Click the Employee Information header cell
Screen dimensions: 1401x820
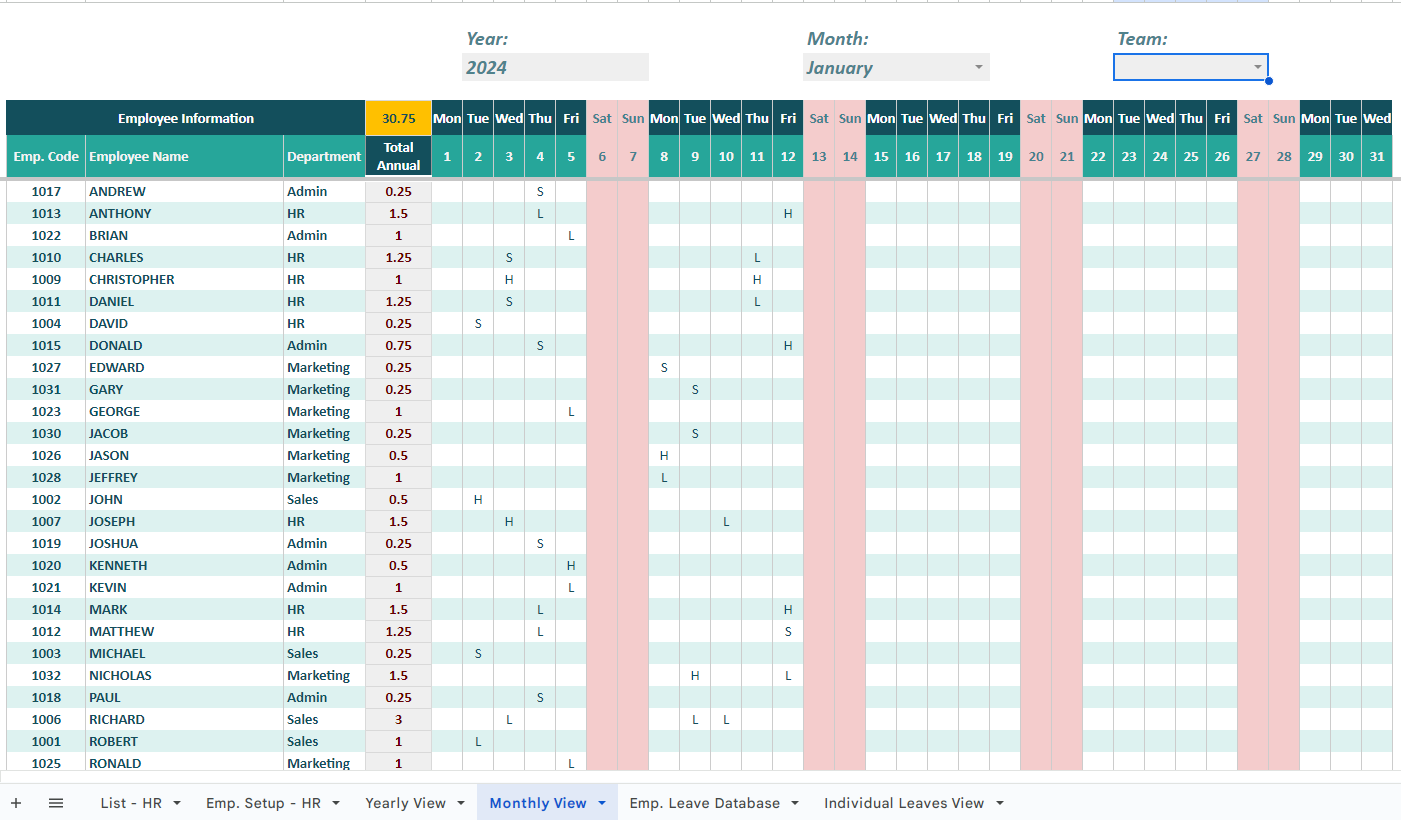coord(186,117)
